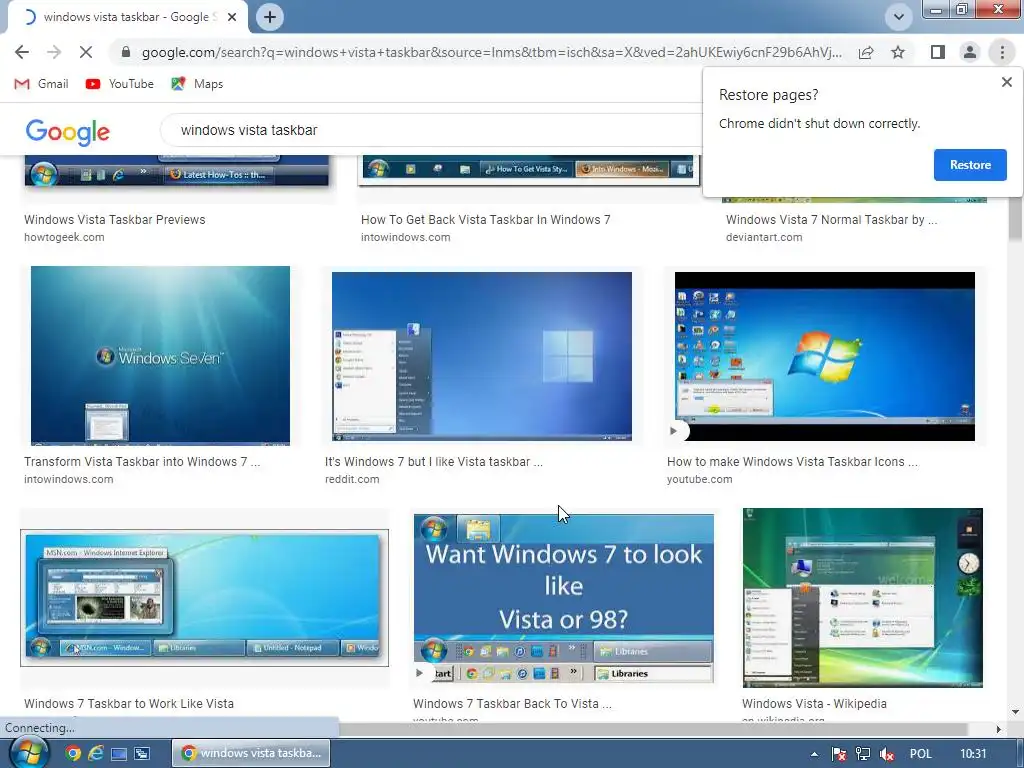This screenshot has width=1024, height=768.
Task: Click howtogeek.com source text
Action: click(x=64, y=237)
